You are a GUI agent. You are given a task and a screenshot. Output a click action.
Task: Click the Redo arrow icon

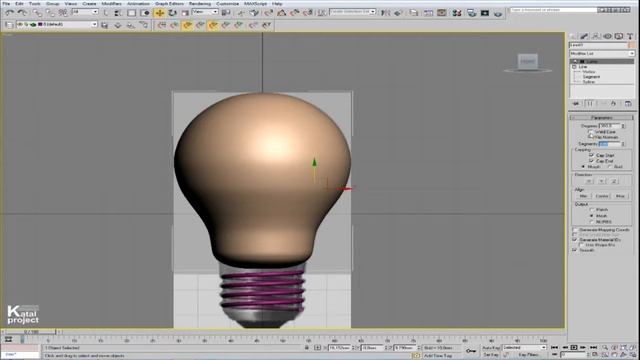[22, 13]
